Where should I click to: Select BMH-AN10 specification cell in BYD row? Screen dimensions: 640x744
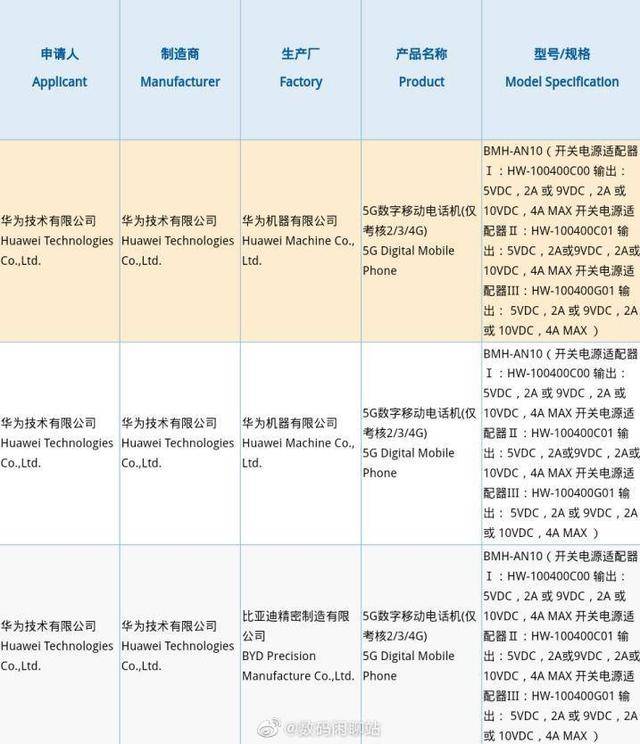(561, 645)
